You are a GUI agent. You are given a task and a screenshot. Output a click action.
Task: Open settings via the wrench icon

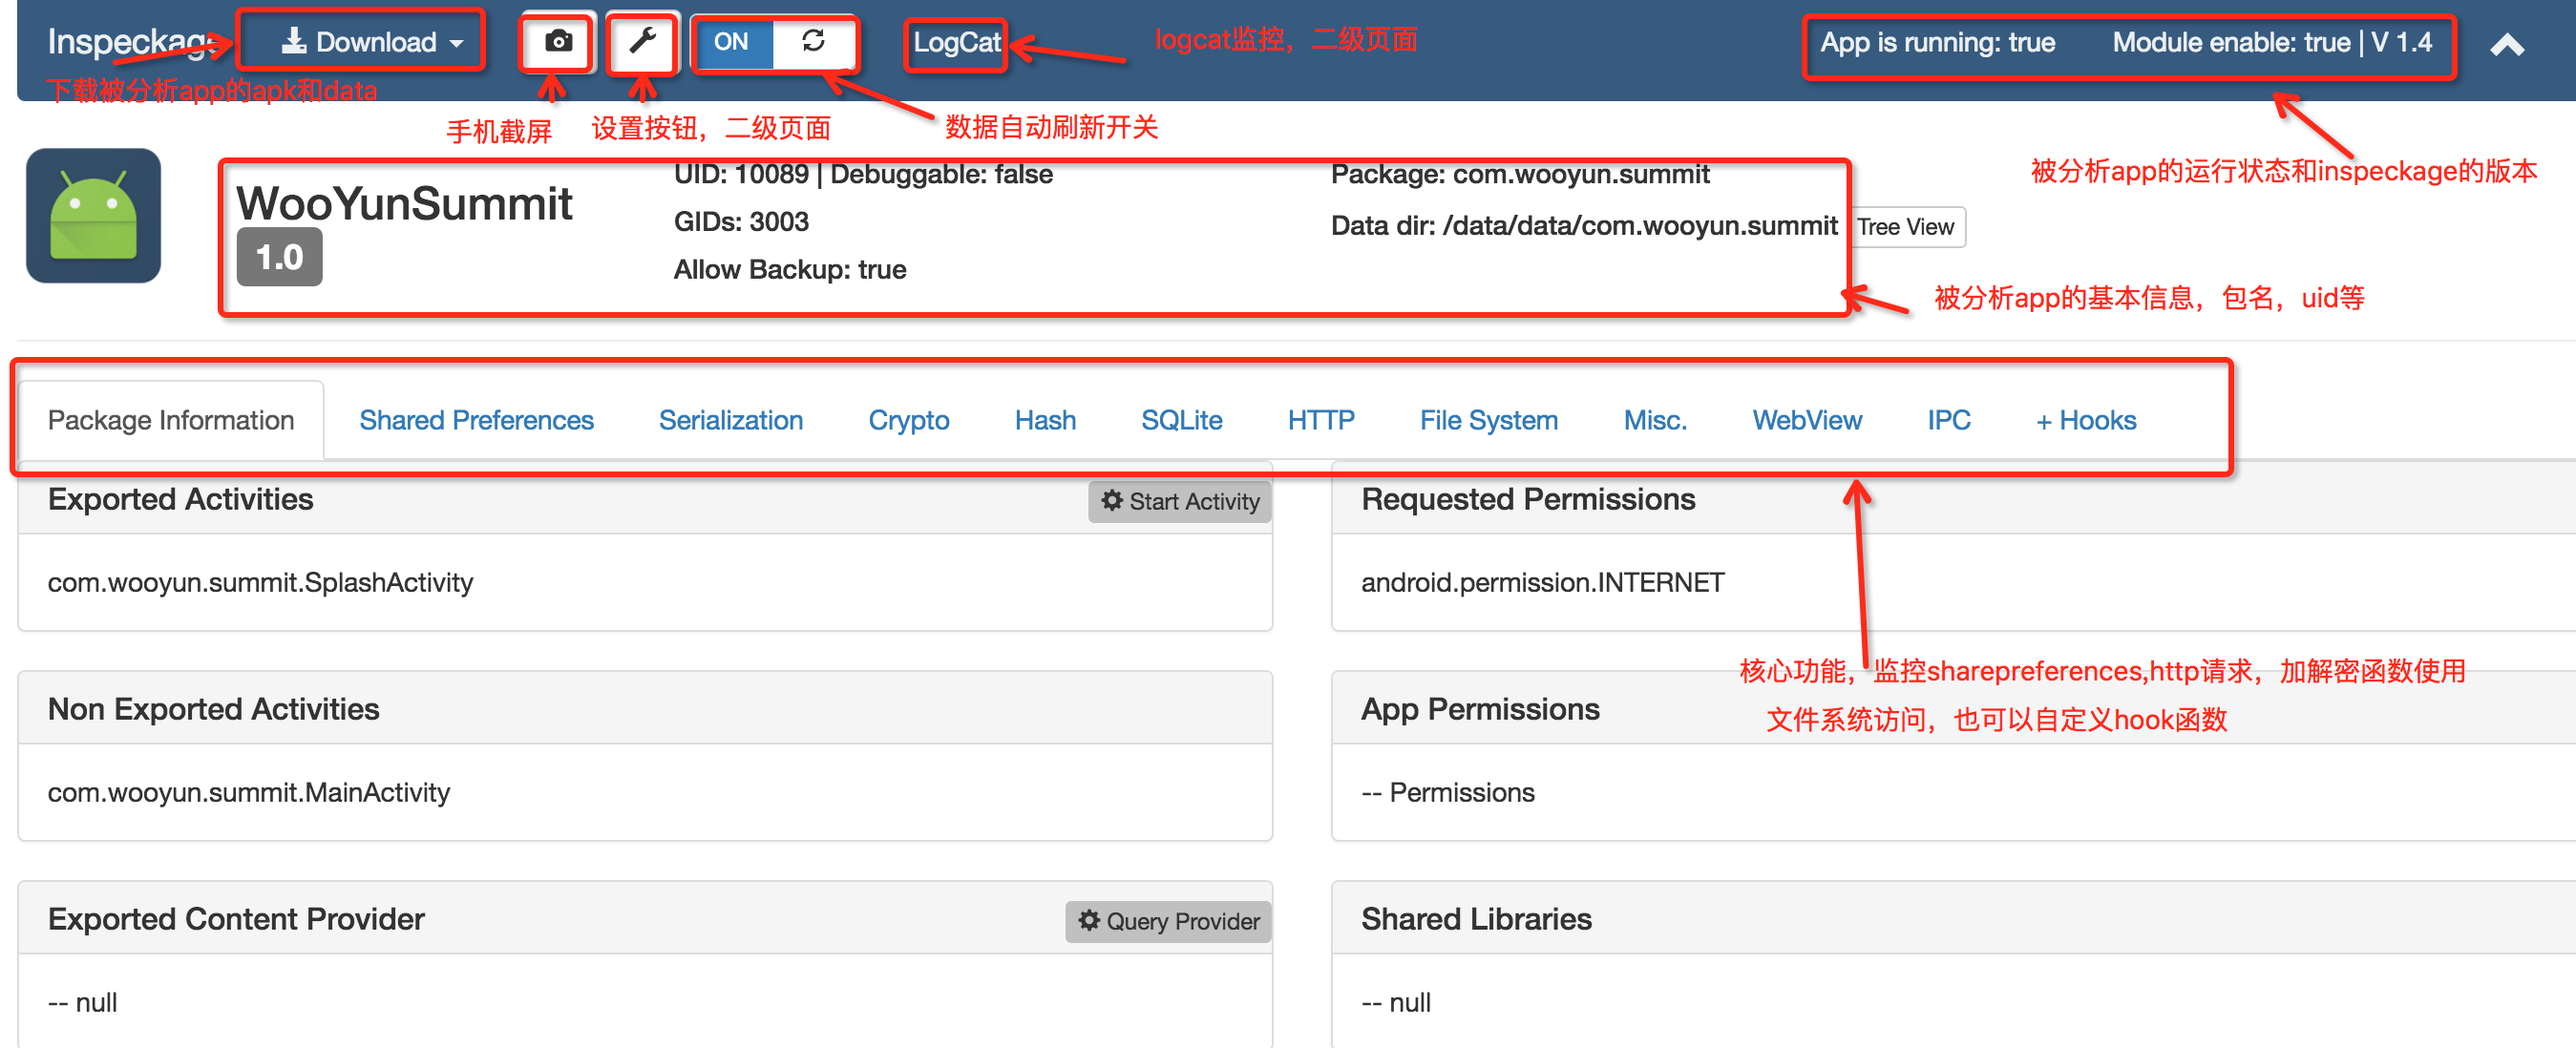pyautogui.click(x=642, y=42)
